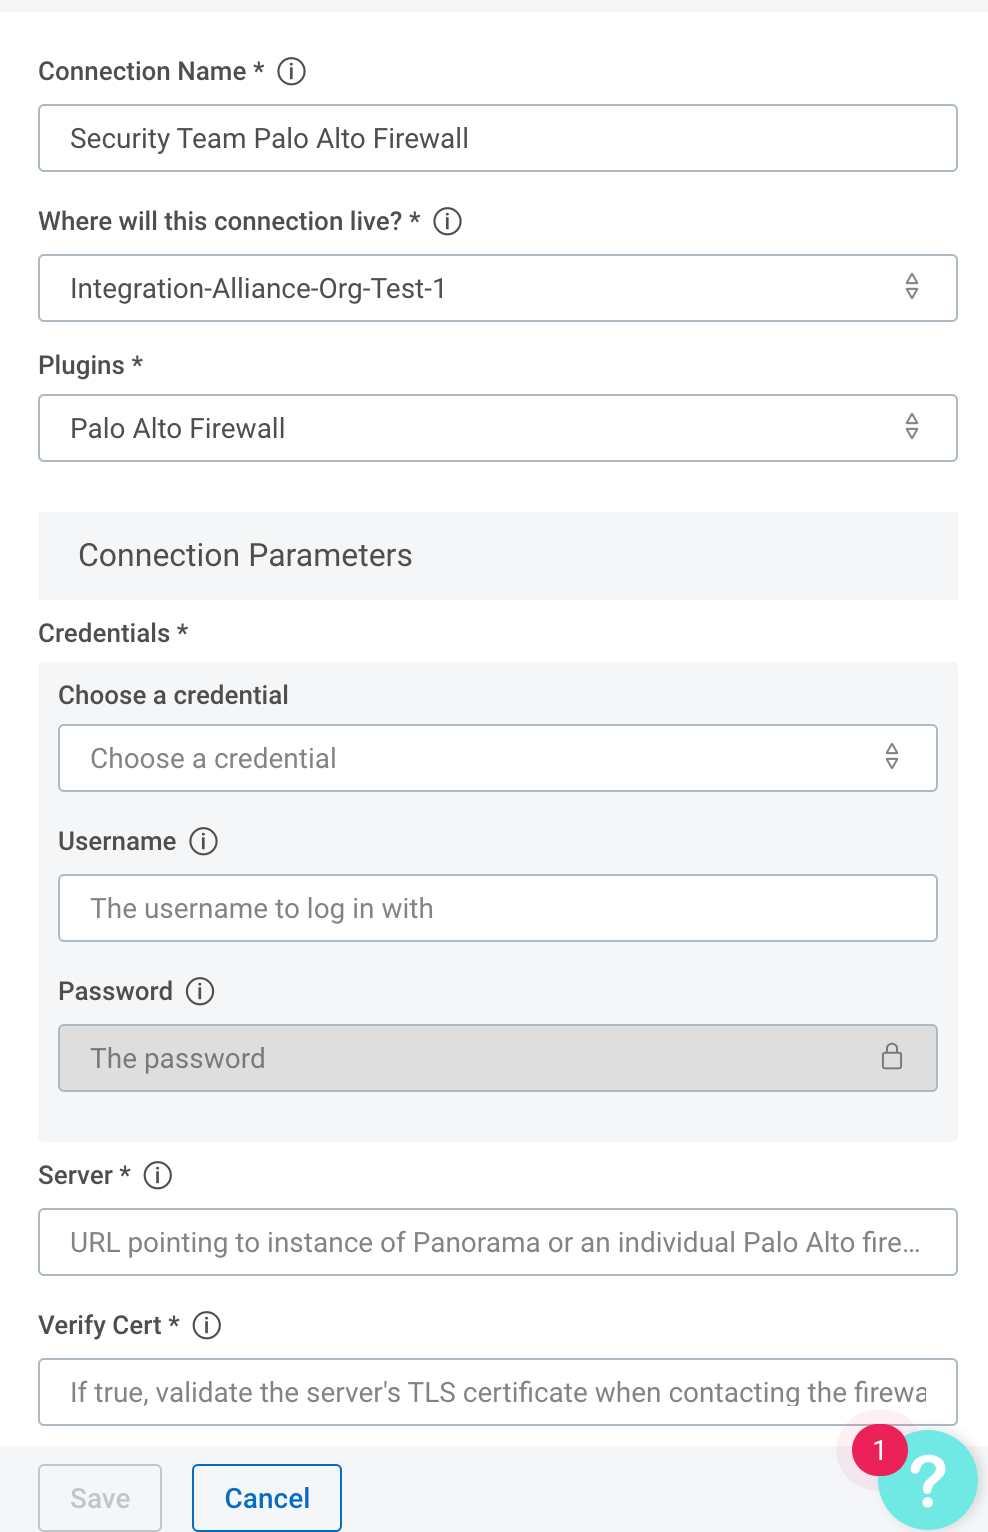Click red notification badge showing 1
This screenshot has height=1532, width=988.
879,1449
